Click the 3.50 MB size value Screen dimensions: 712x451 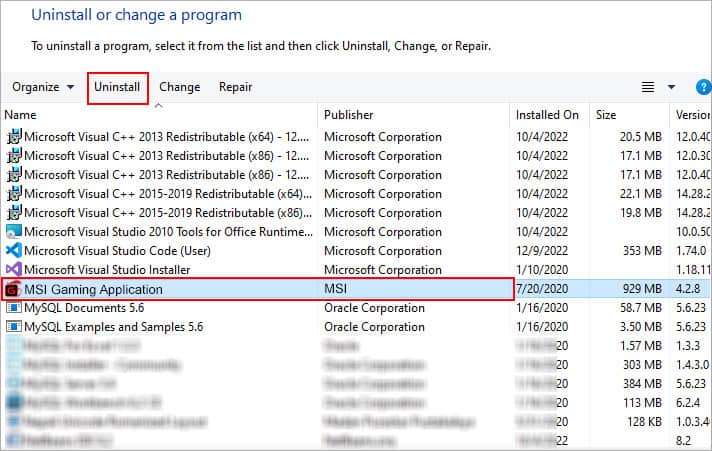641,327
